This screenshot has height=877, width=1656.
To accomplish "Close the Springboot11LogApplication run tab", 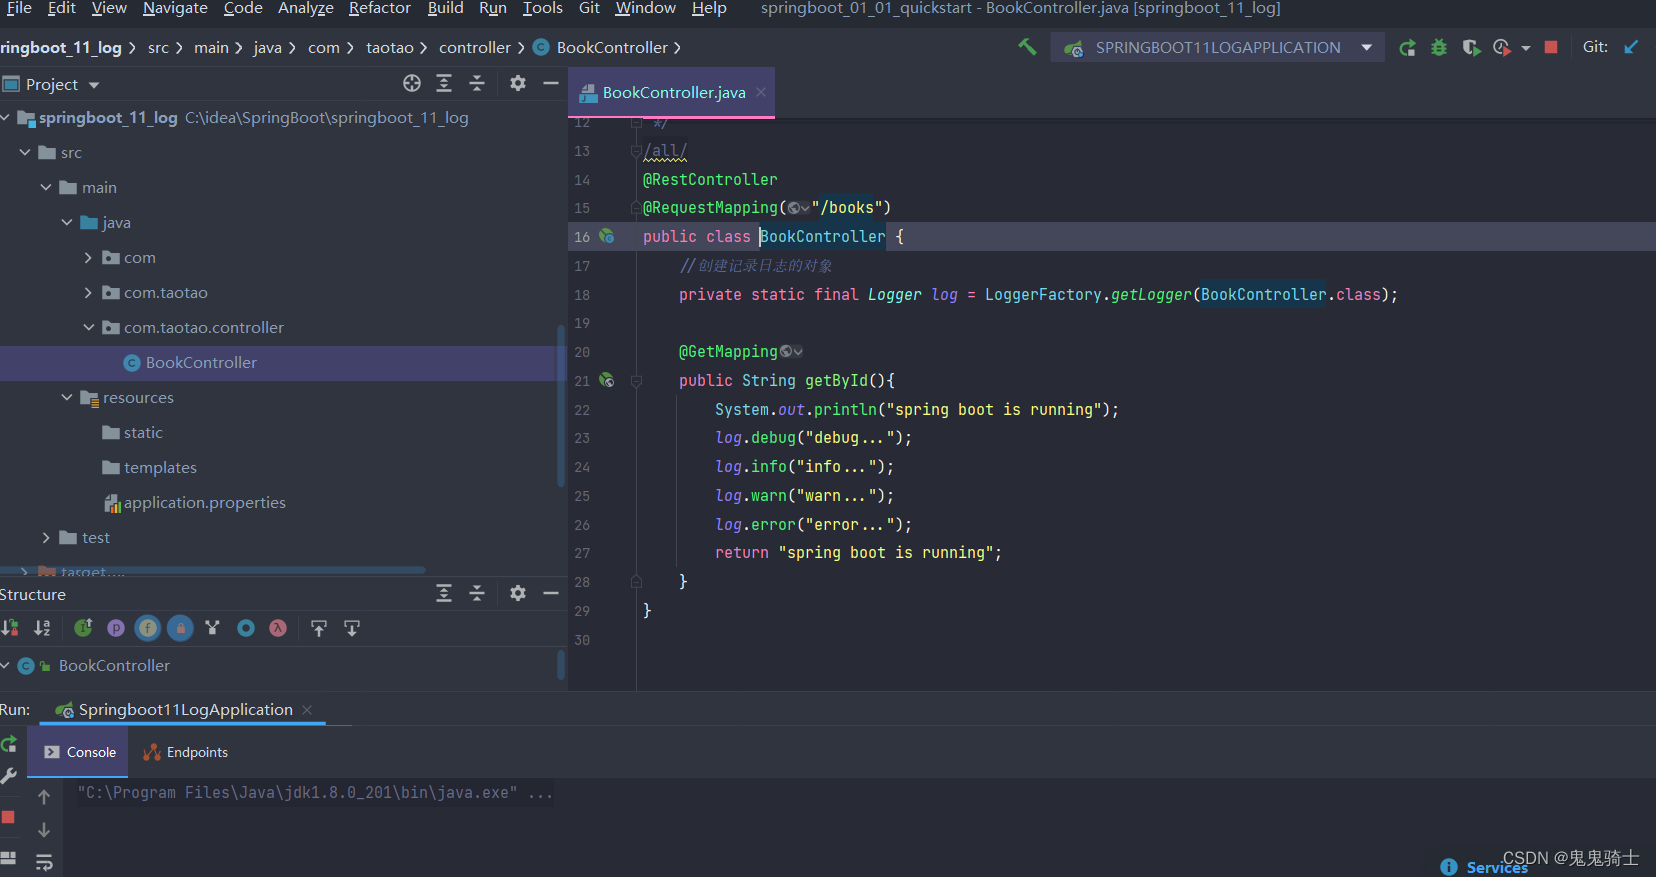I will pyautogui.click(x=307, y=710).
